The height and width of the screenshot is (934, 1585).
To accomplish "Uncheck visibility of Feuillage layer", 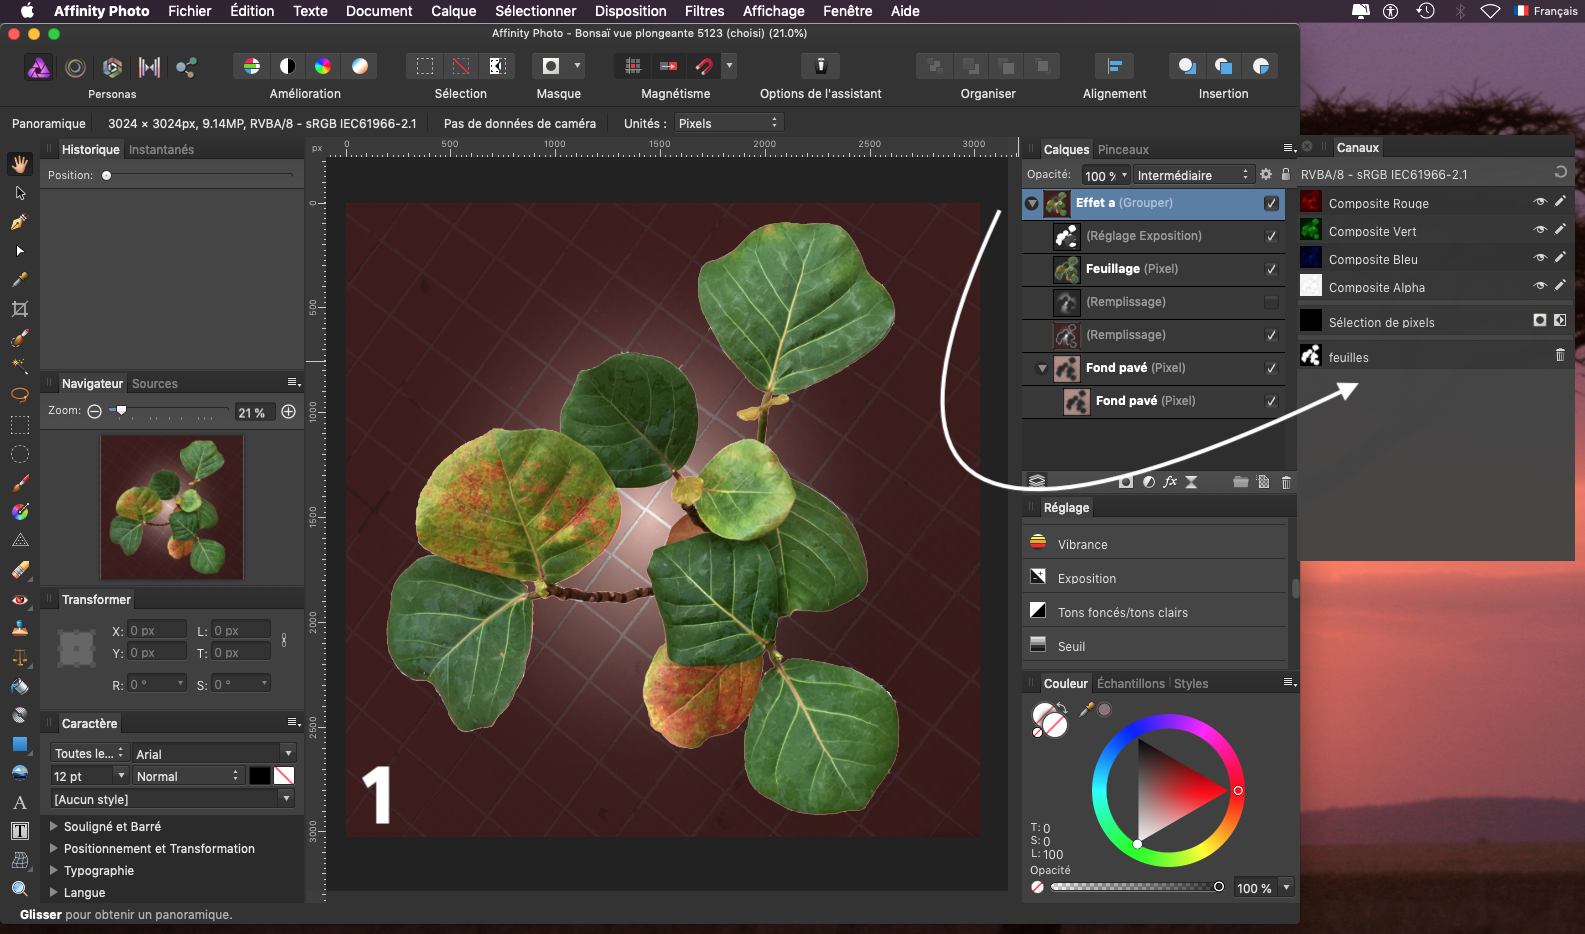I will pos(1271,269).
